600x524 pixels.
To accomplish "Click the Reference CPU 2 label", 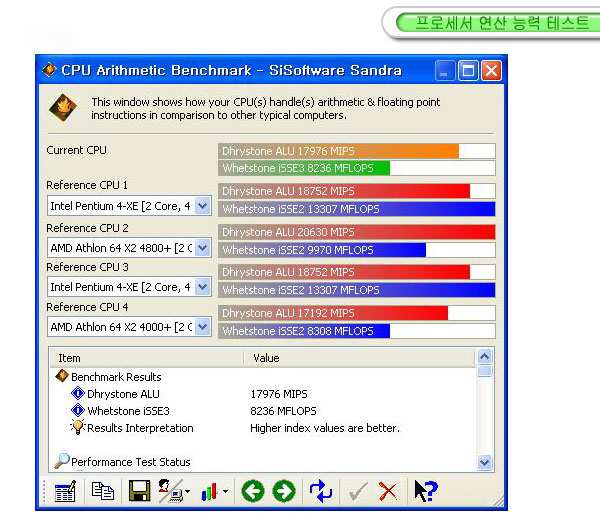I will (87, 228).
